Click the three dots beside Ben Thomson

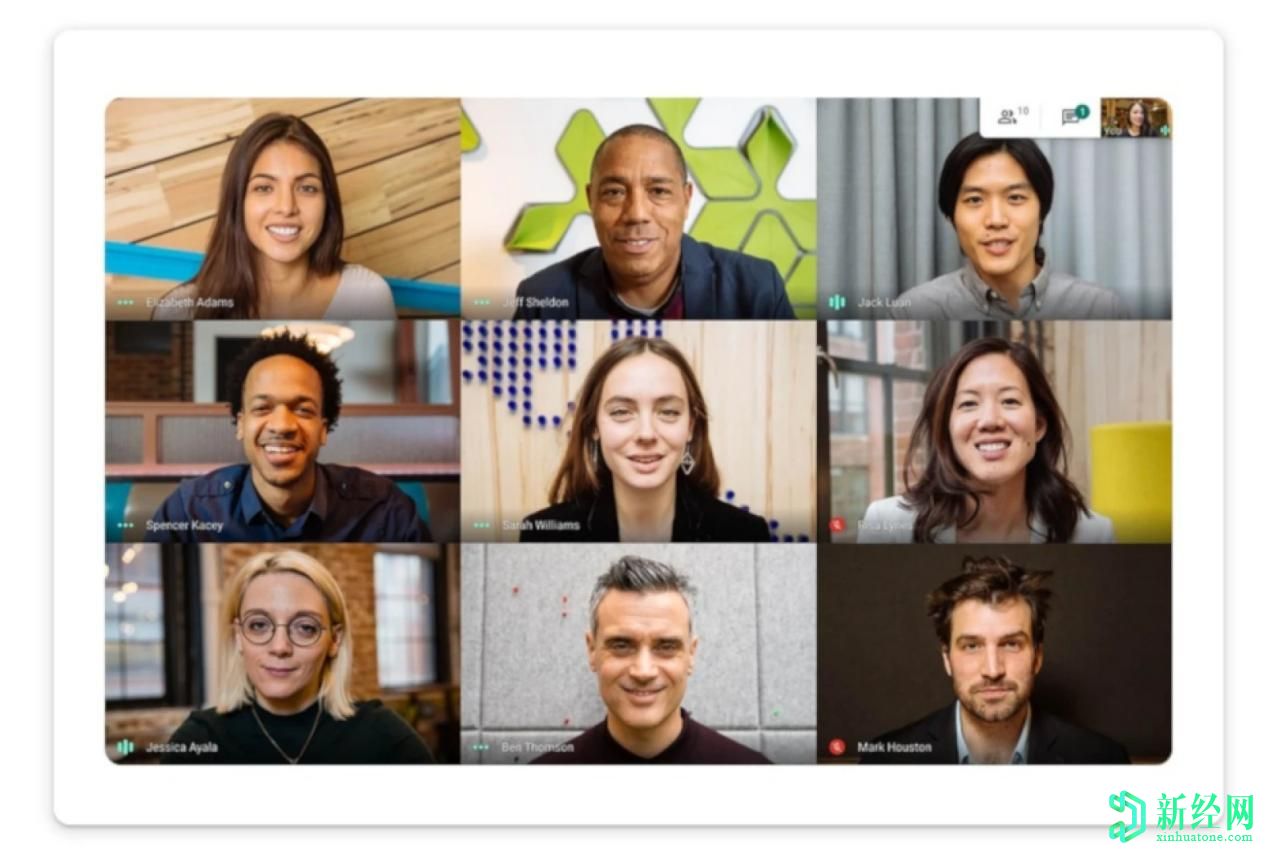point(482,747)
